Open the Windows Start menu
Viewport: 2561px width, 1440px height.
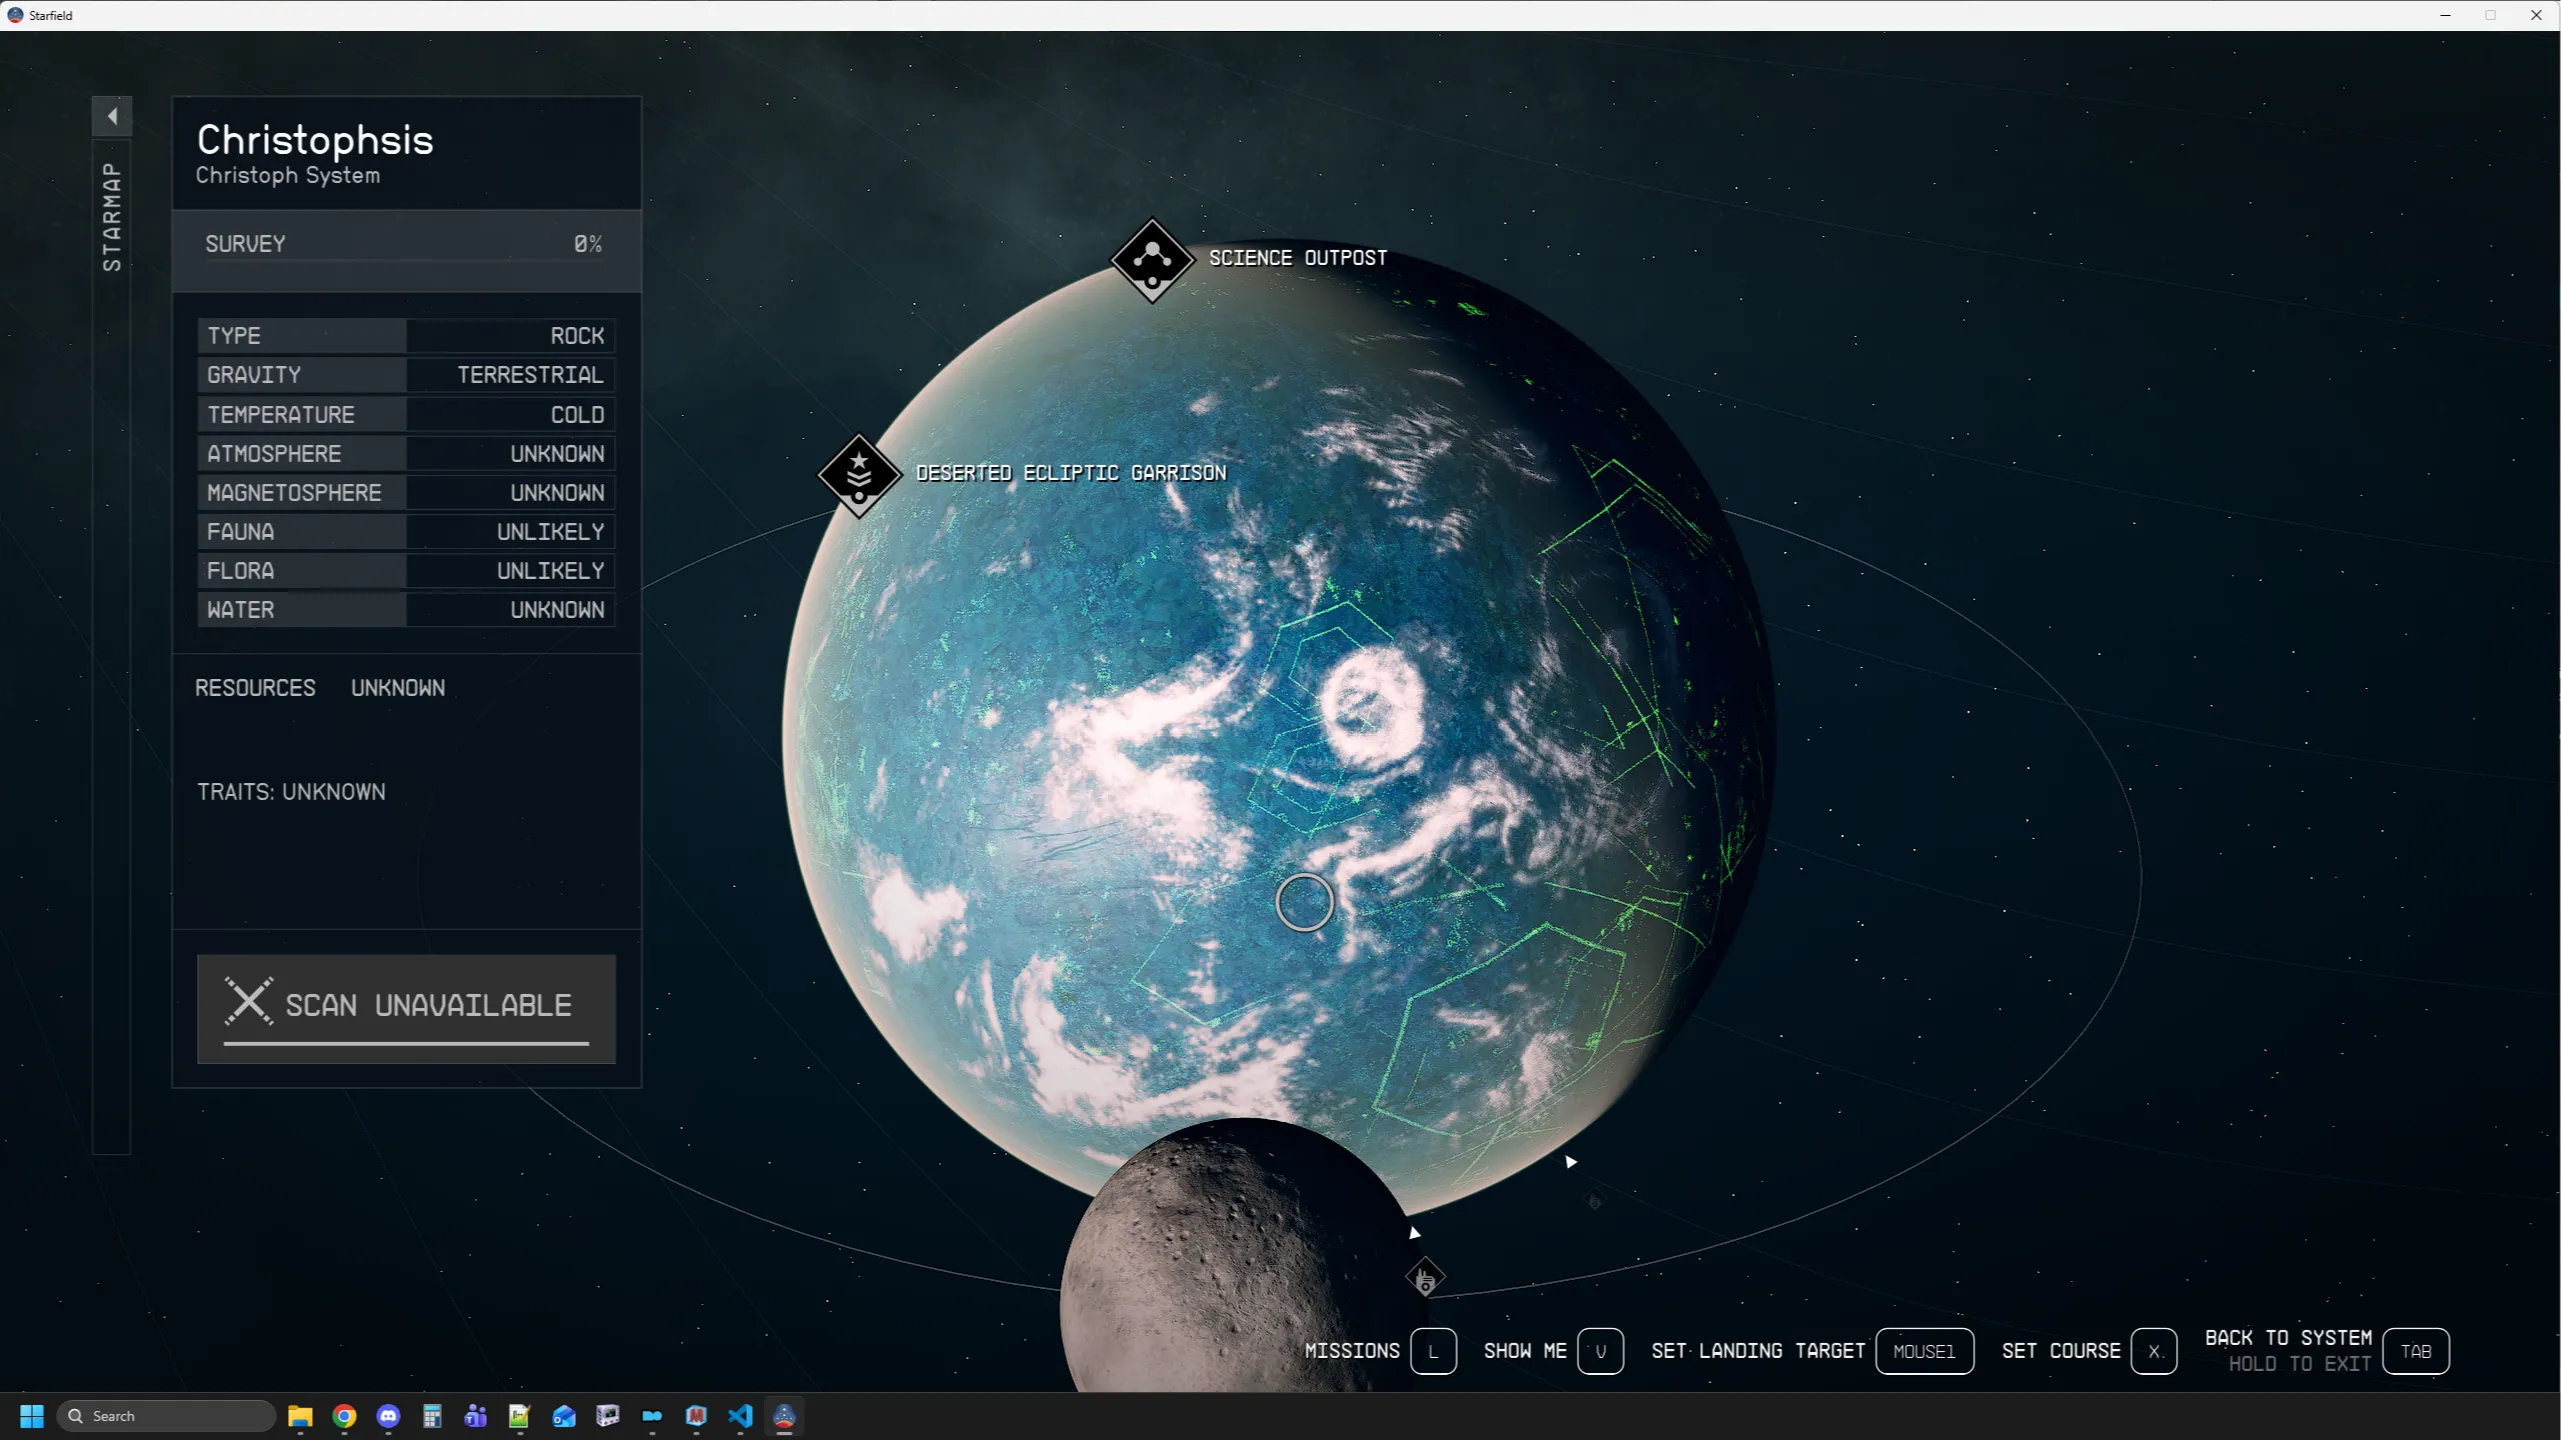(32, 1416)
